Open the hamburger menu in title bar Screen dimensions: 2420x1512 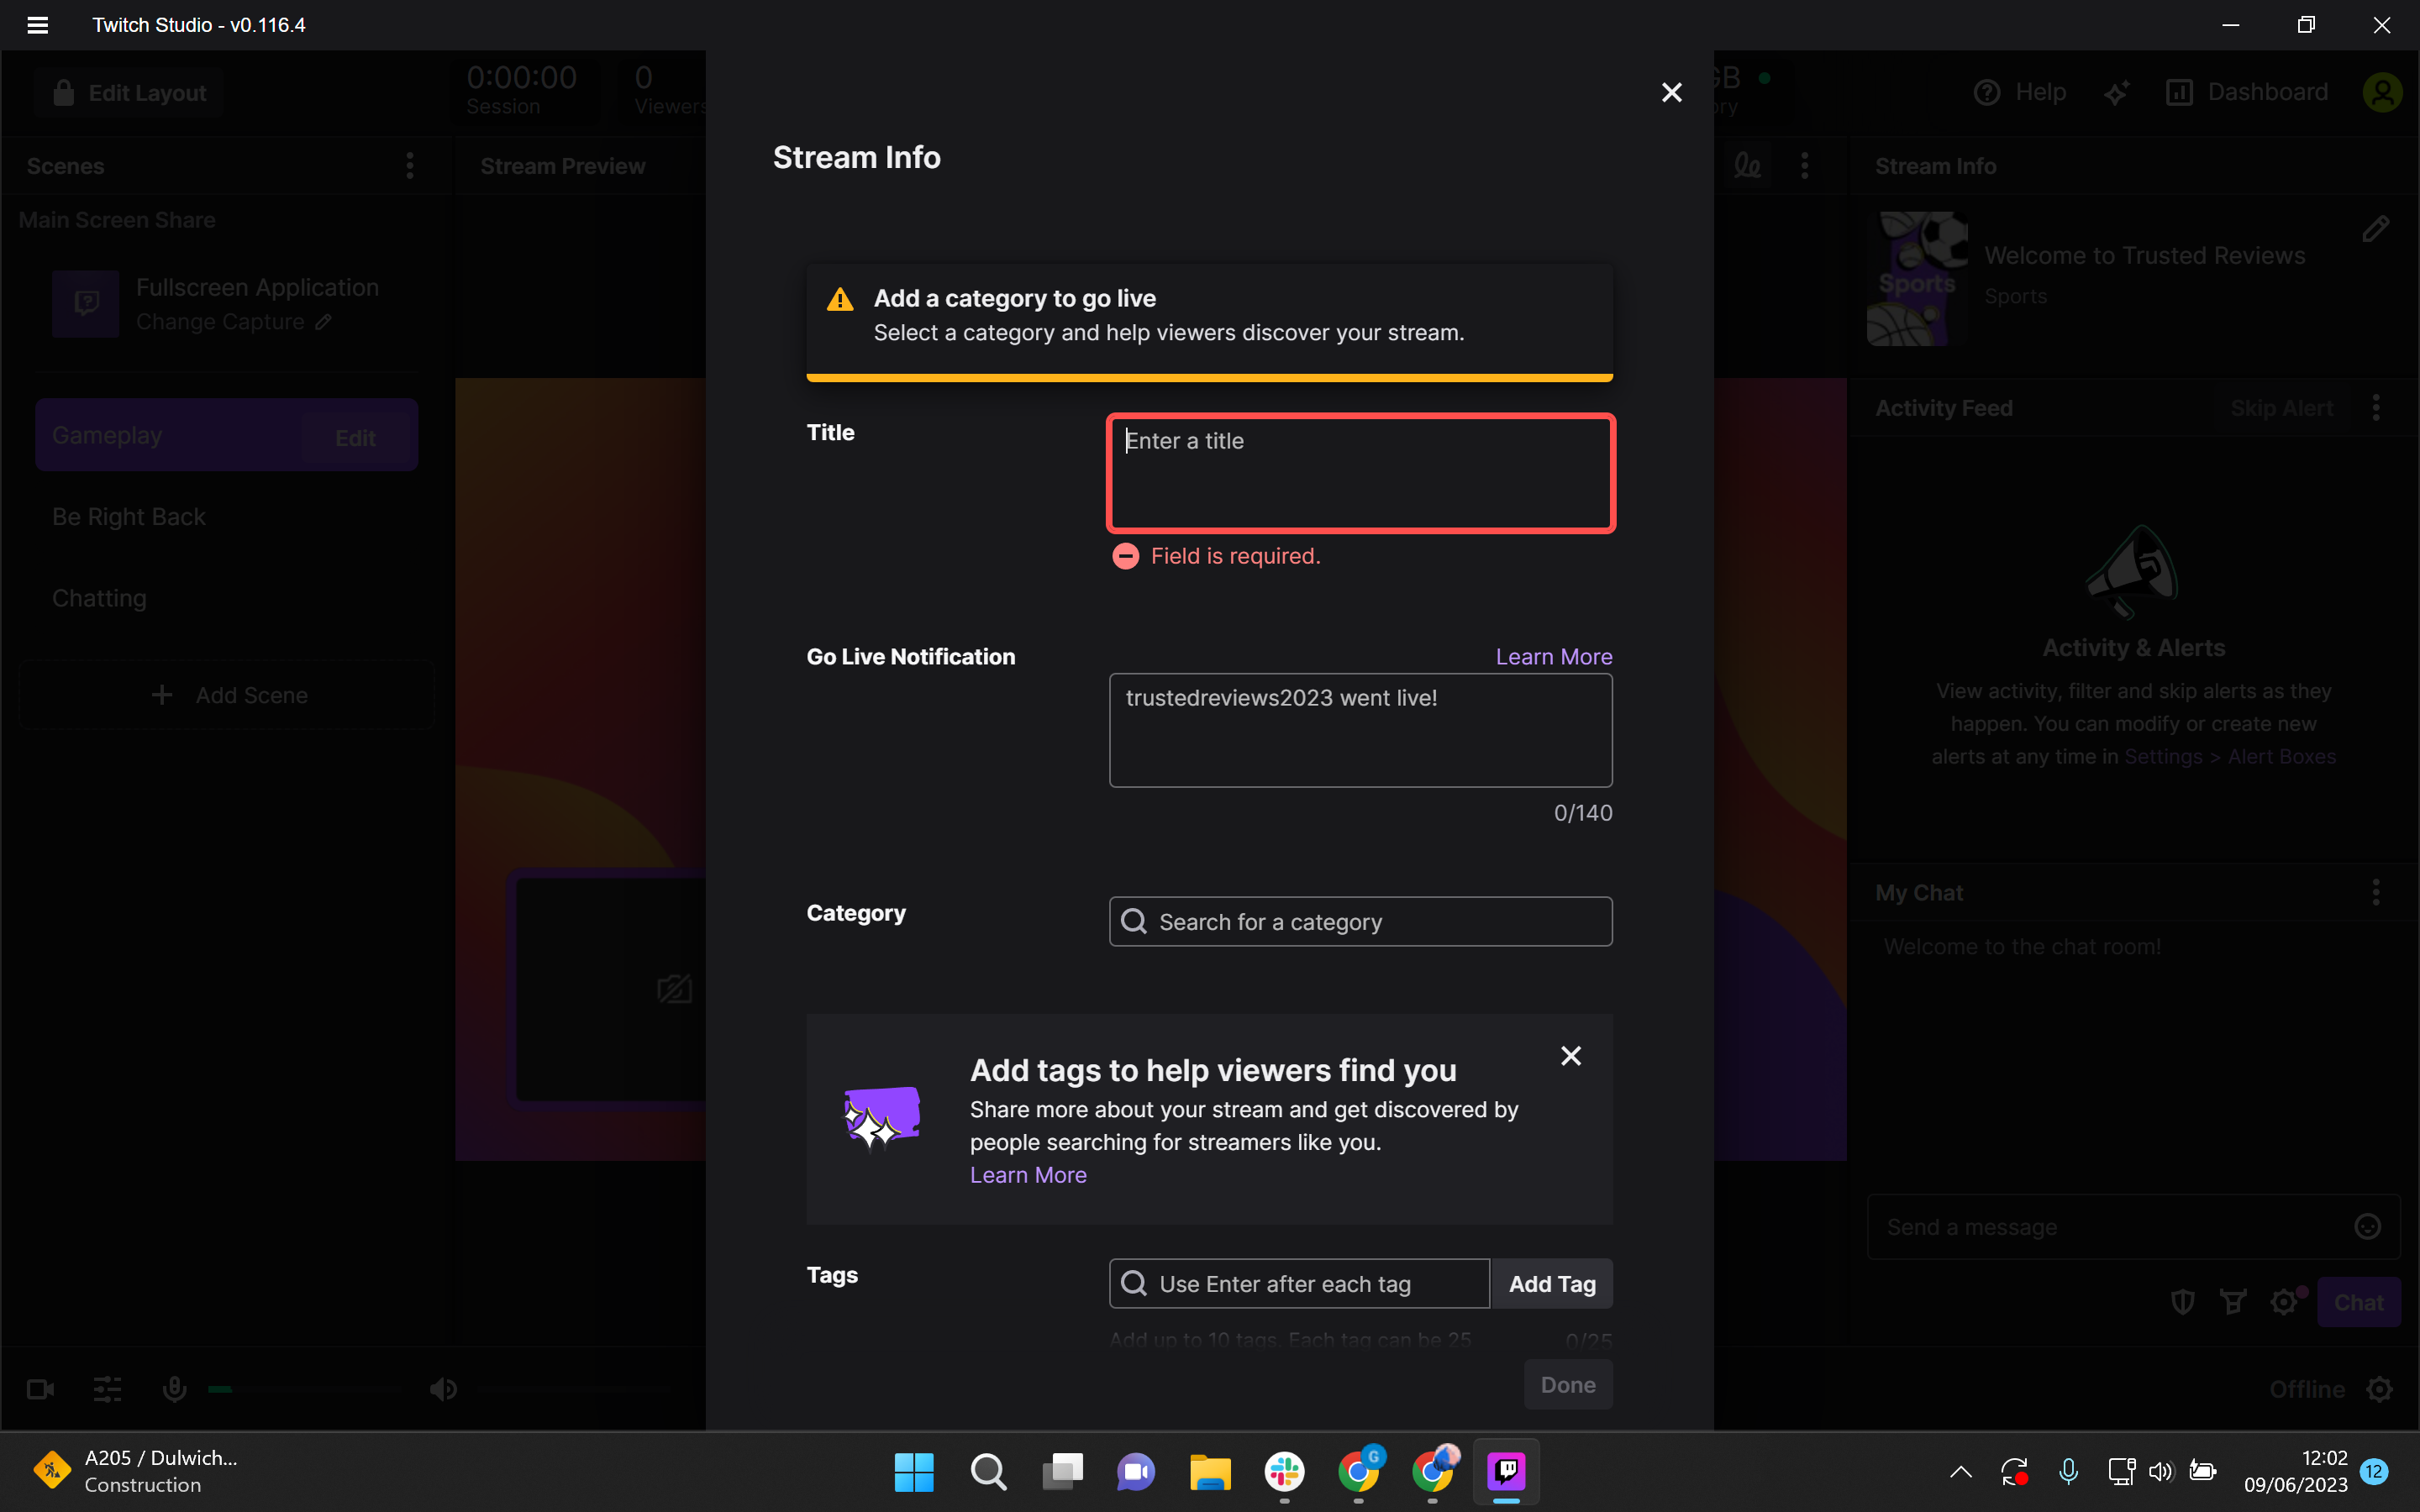point(37,25)
